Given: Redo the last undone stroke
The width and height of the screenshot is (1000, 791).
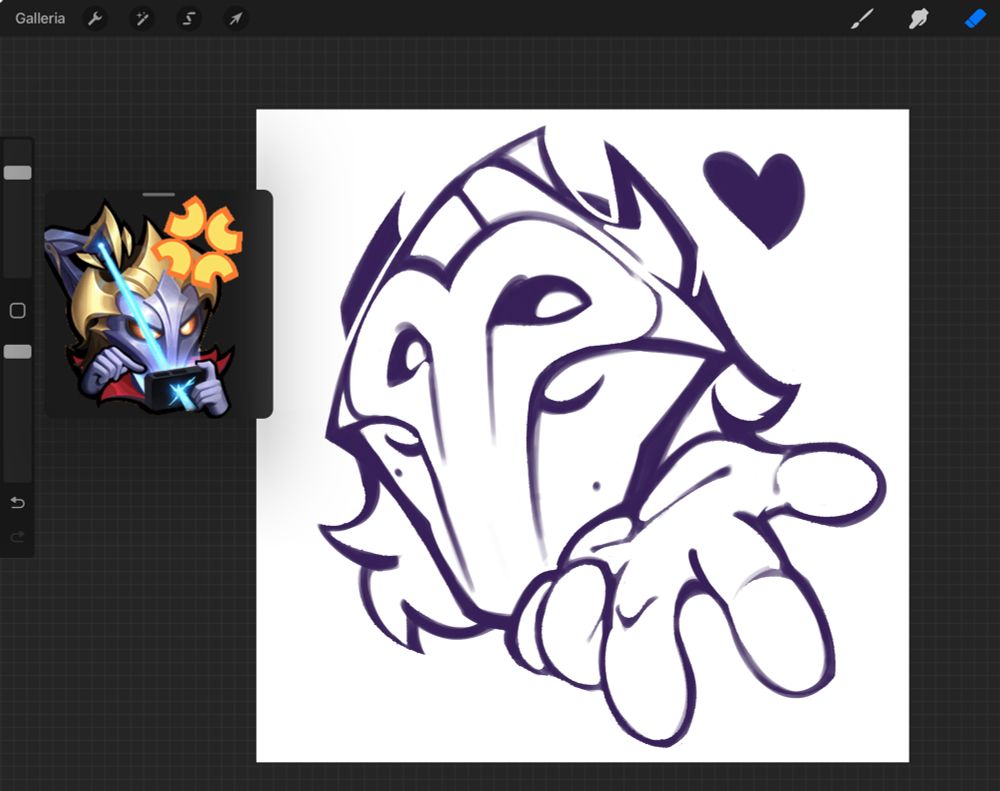Looking at the screenshot, I should click(18, 536).
